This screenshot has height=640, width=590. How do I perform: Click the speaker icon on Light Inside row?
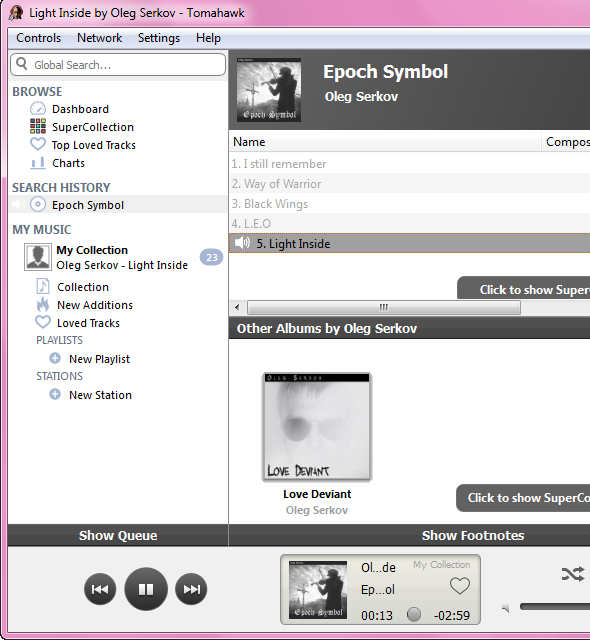coord(242,243)
